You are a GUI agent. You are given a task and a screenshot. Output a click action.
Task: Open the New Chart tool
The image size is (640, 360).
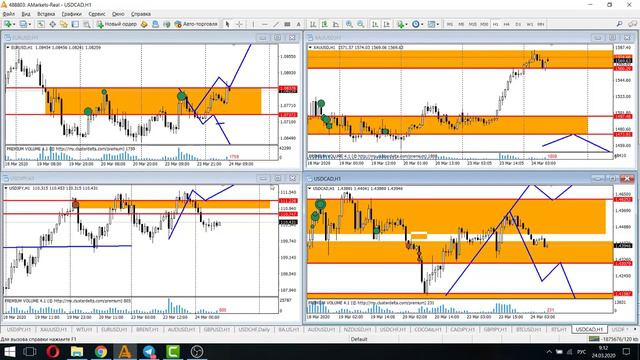(7, 24)
